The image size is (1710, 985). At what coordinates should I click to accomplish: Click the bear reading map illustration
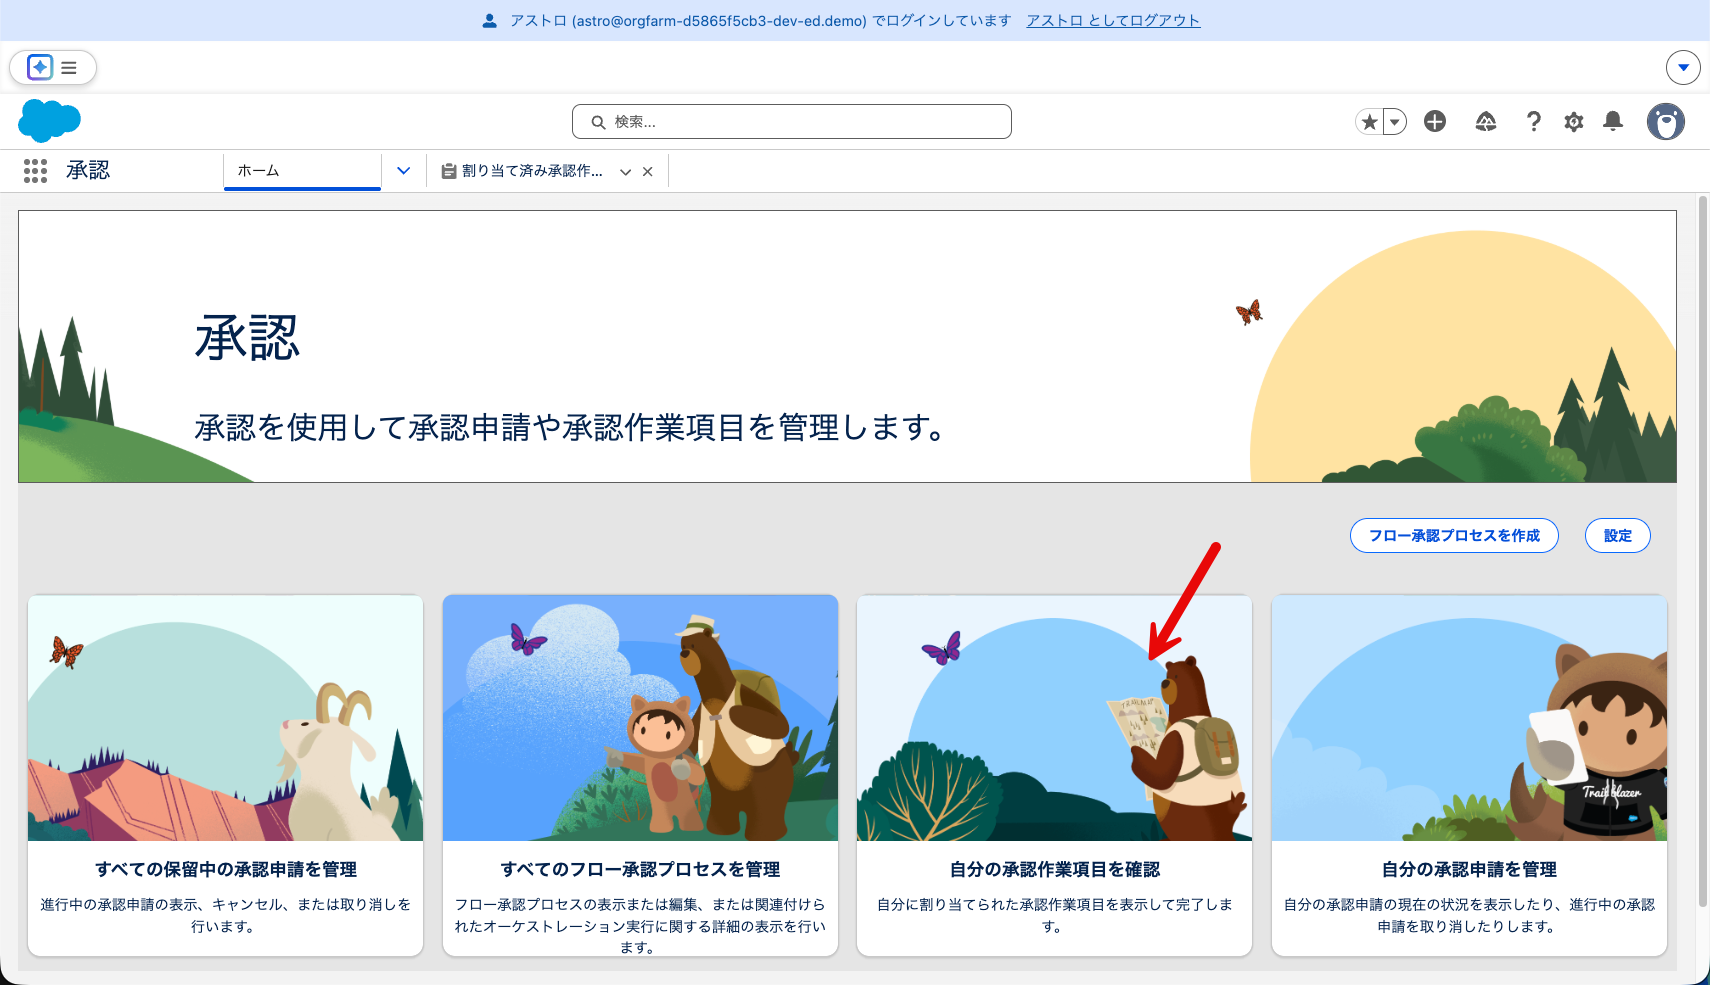(1055, 718)
